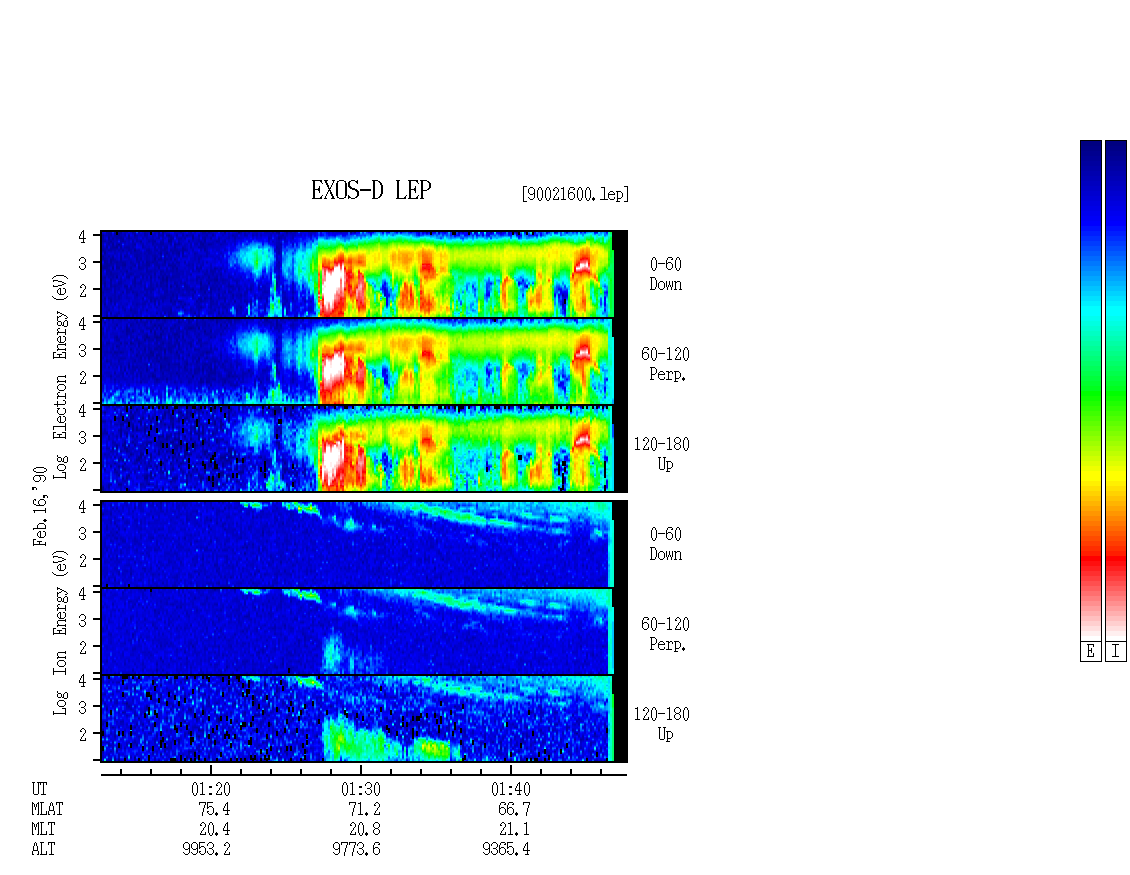Click the electron 60-120 Perp. angle label
Viewport: 1130px width, 875px height.
[x=665, y=364]
